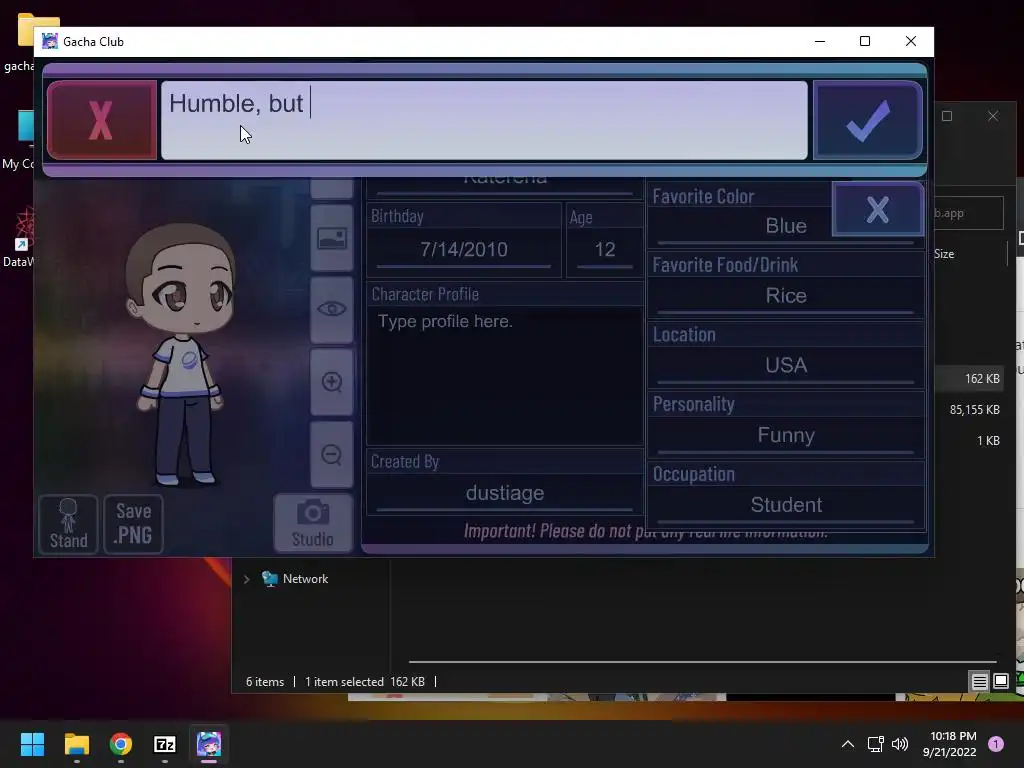Image resolution: width=1024 pixels, height=768 pixels.
Task: Confirm text entry with blue checkmark button
Action: (x=867, y=120)
